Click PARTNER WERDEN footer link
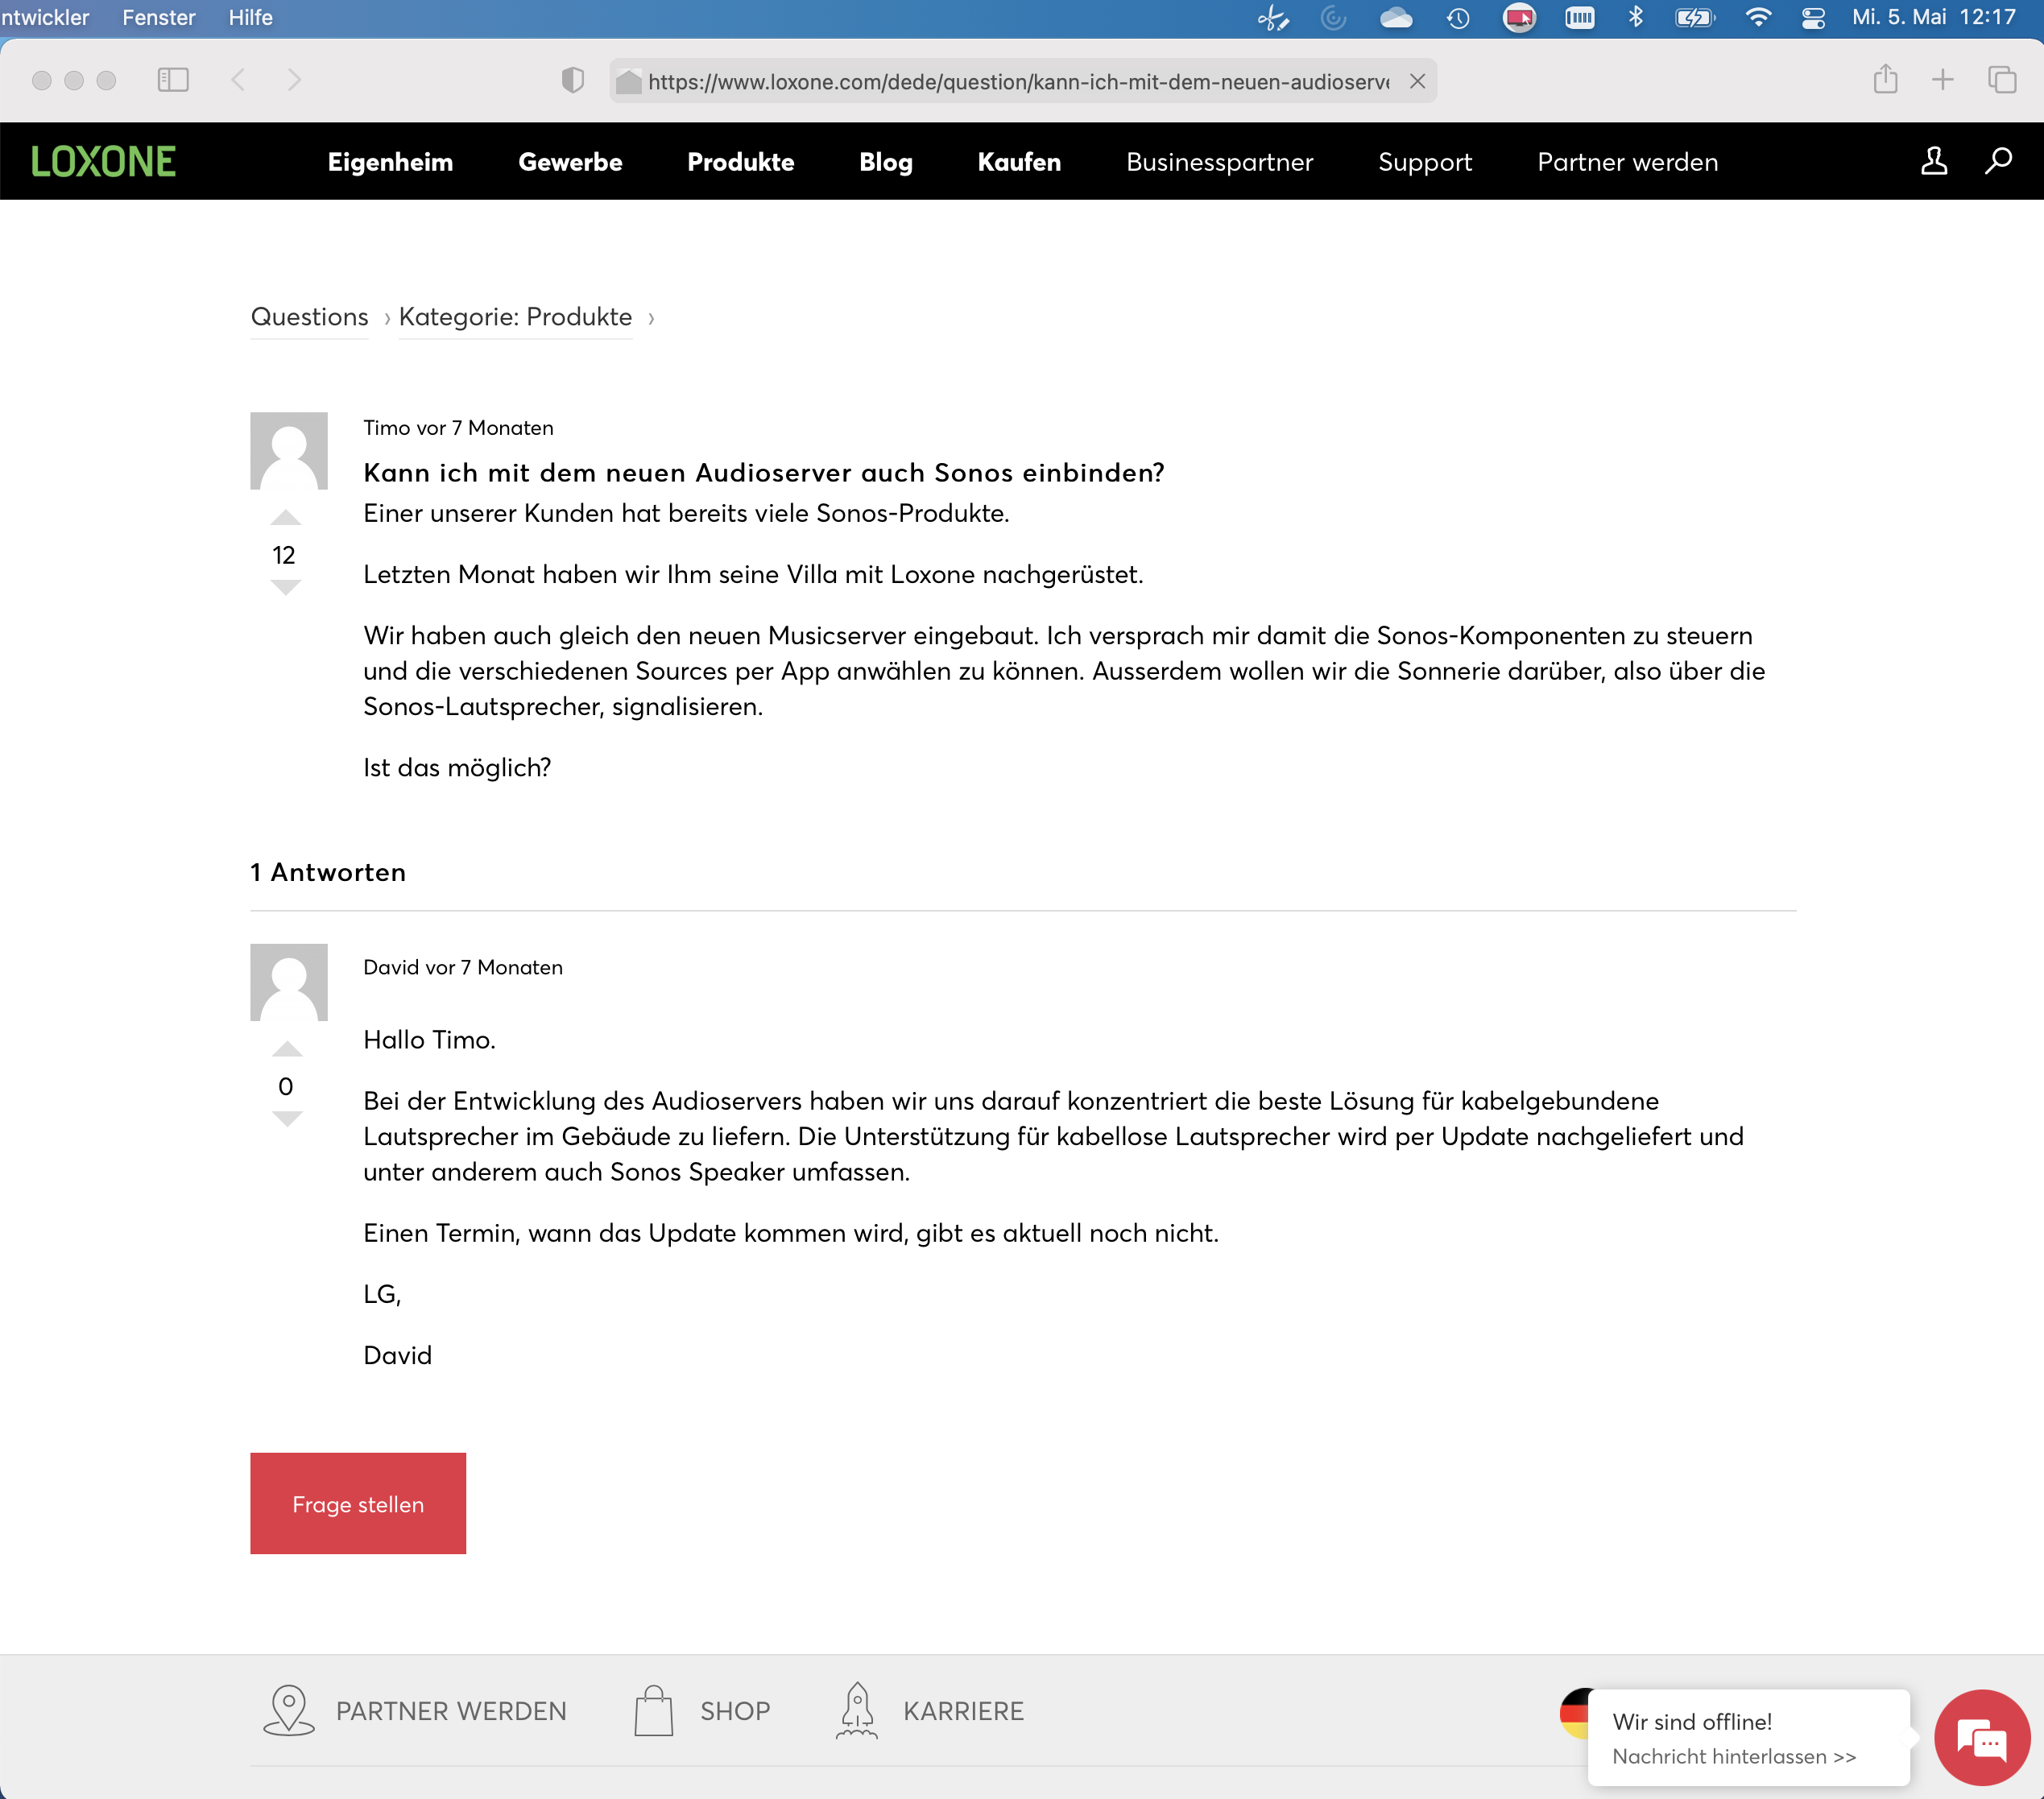Image resolution: width=2044 pixels, height=1799 pixels. 451,1711
